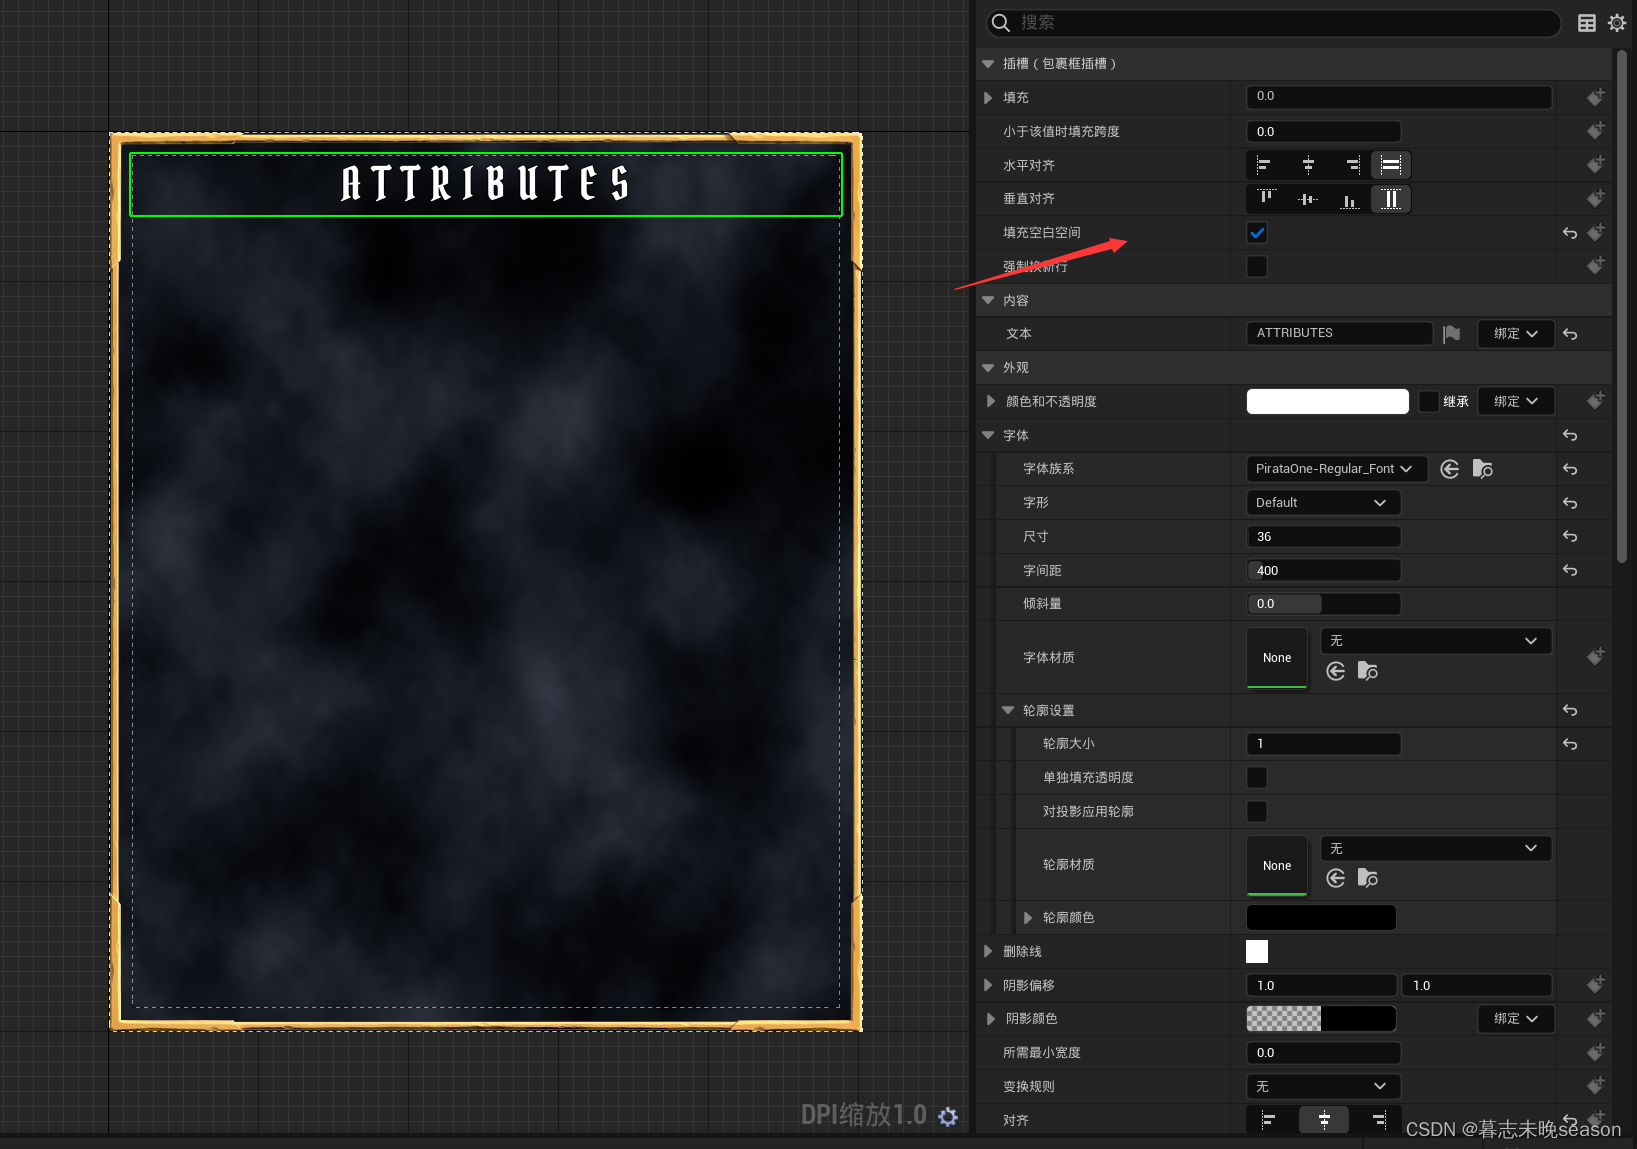1637x1149 pixels.
Task: Set vertical alignment to fill
Action: click(1391, 199)
